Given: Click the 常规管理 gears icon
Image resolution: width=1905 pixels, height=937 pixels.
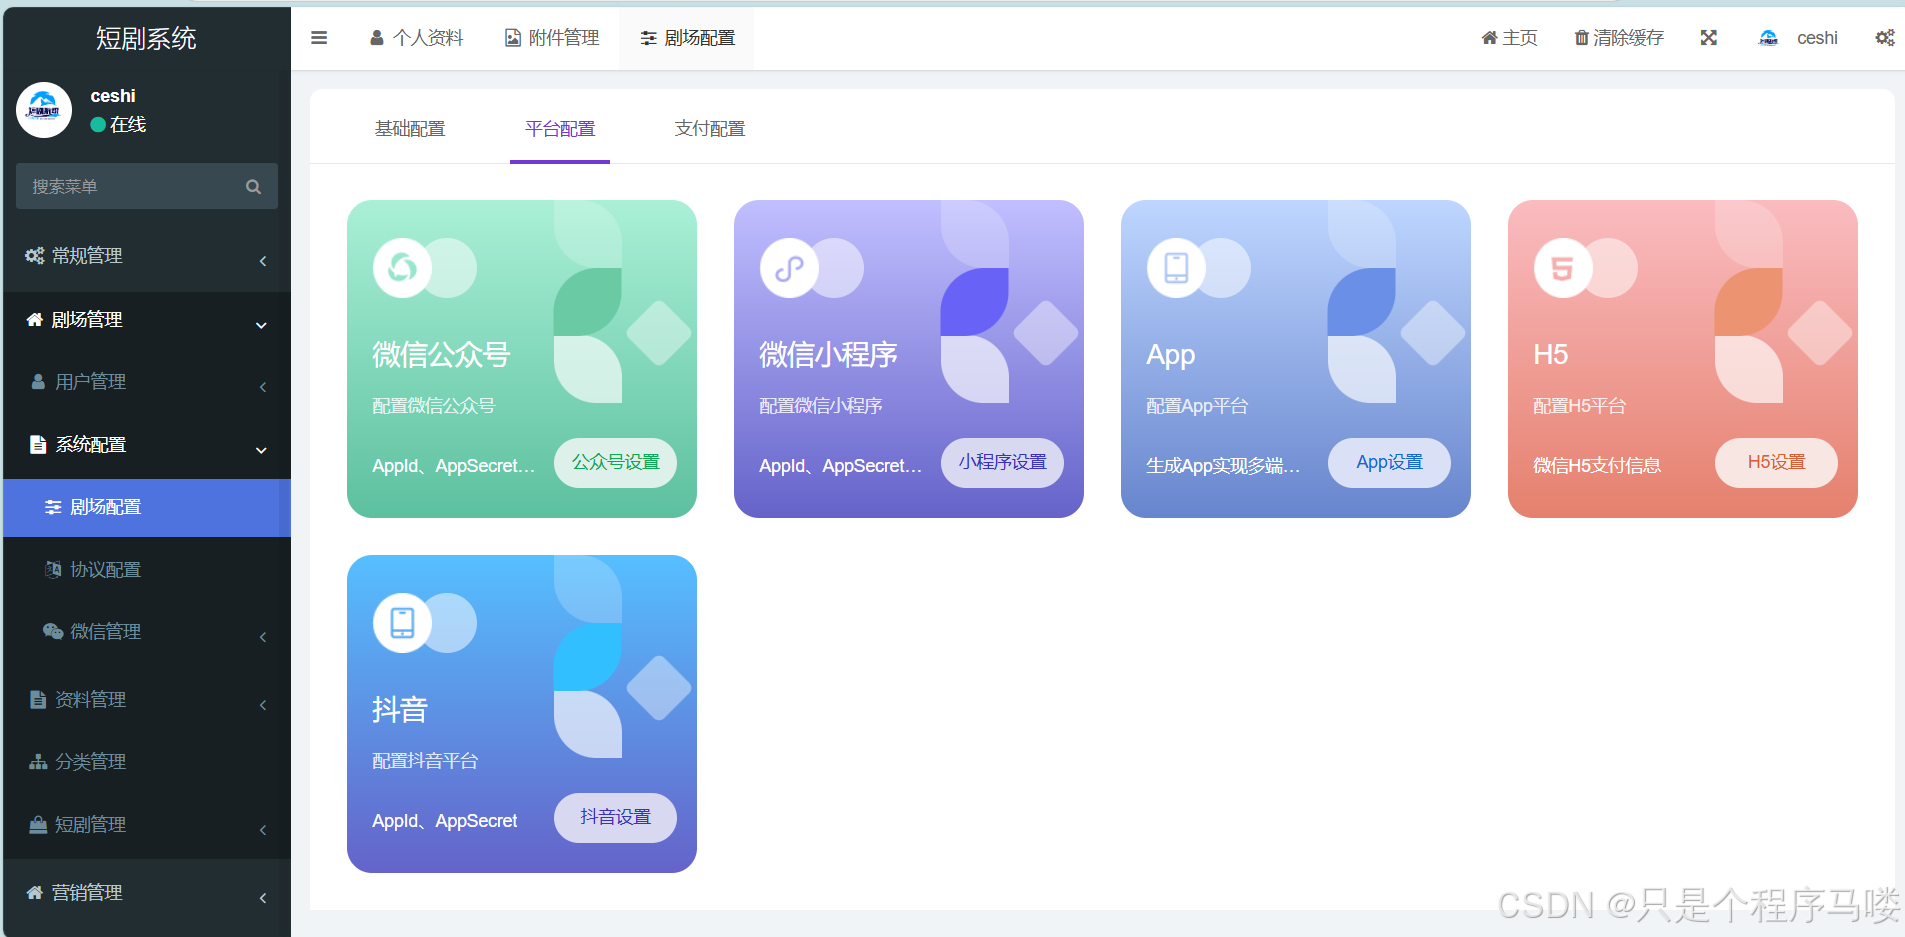Looking at the screenshot, I should (x=35, y=256).
